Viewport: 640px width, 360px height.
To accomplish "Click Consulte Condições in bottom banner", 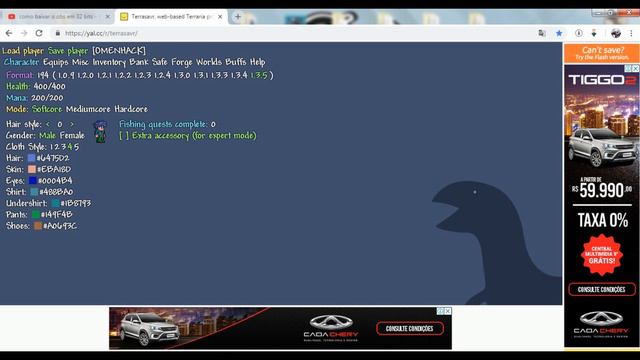I will click(409, 329).
